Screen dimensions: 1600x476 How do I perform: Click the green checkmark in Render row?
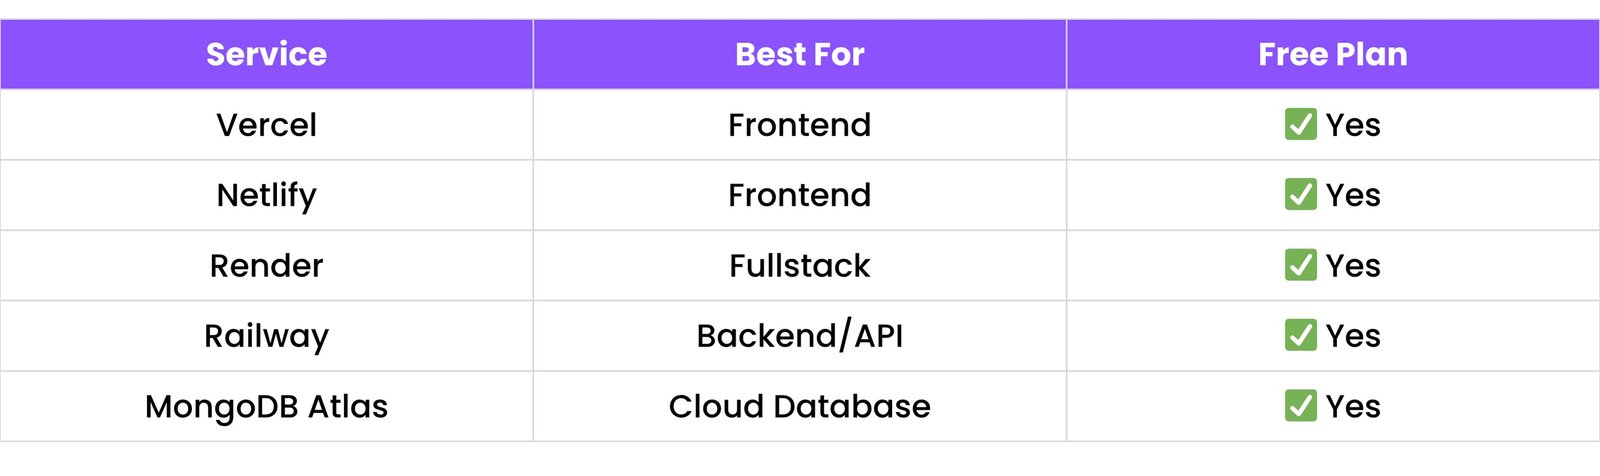[x=1300, y=265]
